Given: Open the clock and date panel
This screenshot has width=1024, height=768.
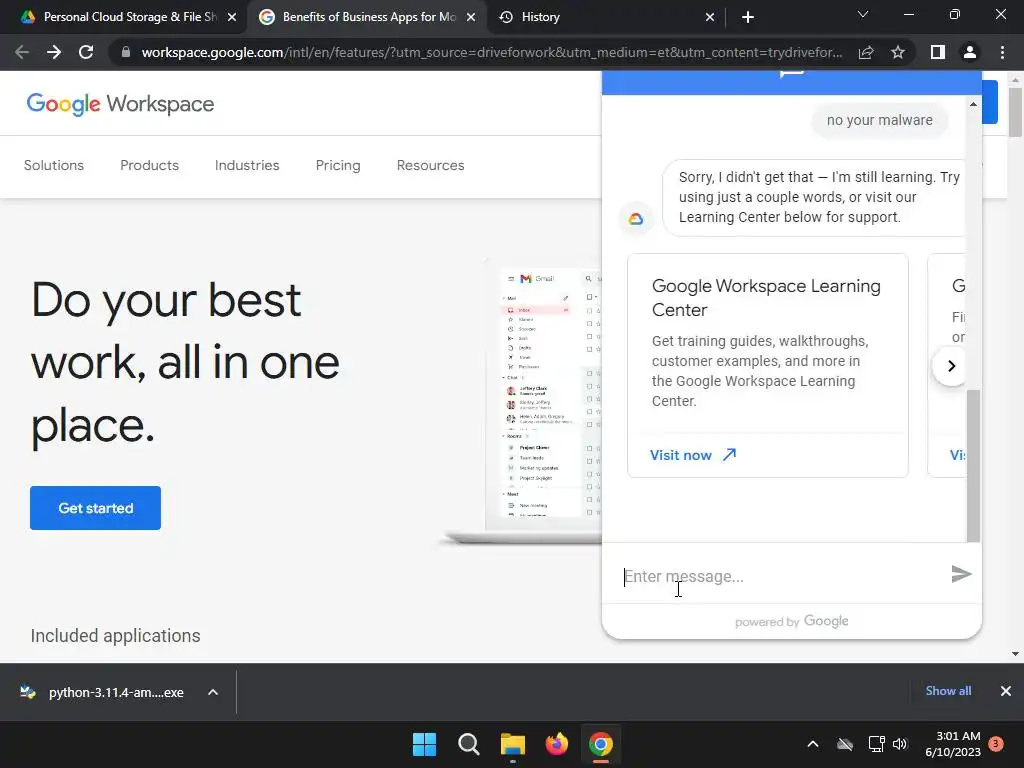Looking at the screenshot, I should point(953,744).
